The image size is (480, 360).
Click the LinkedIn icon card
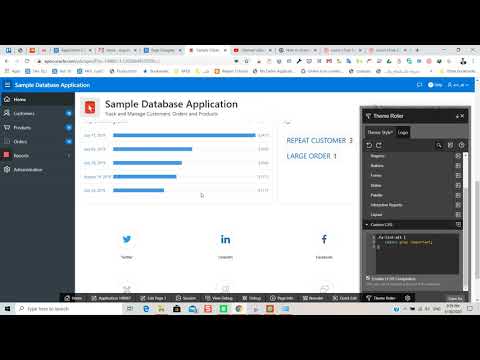225,239
